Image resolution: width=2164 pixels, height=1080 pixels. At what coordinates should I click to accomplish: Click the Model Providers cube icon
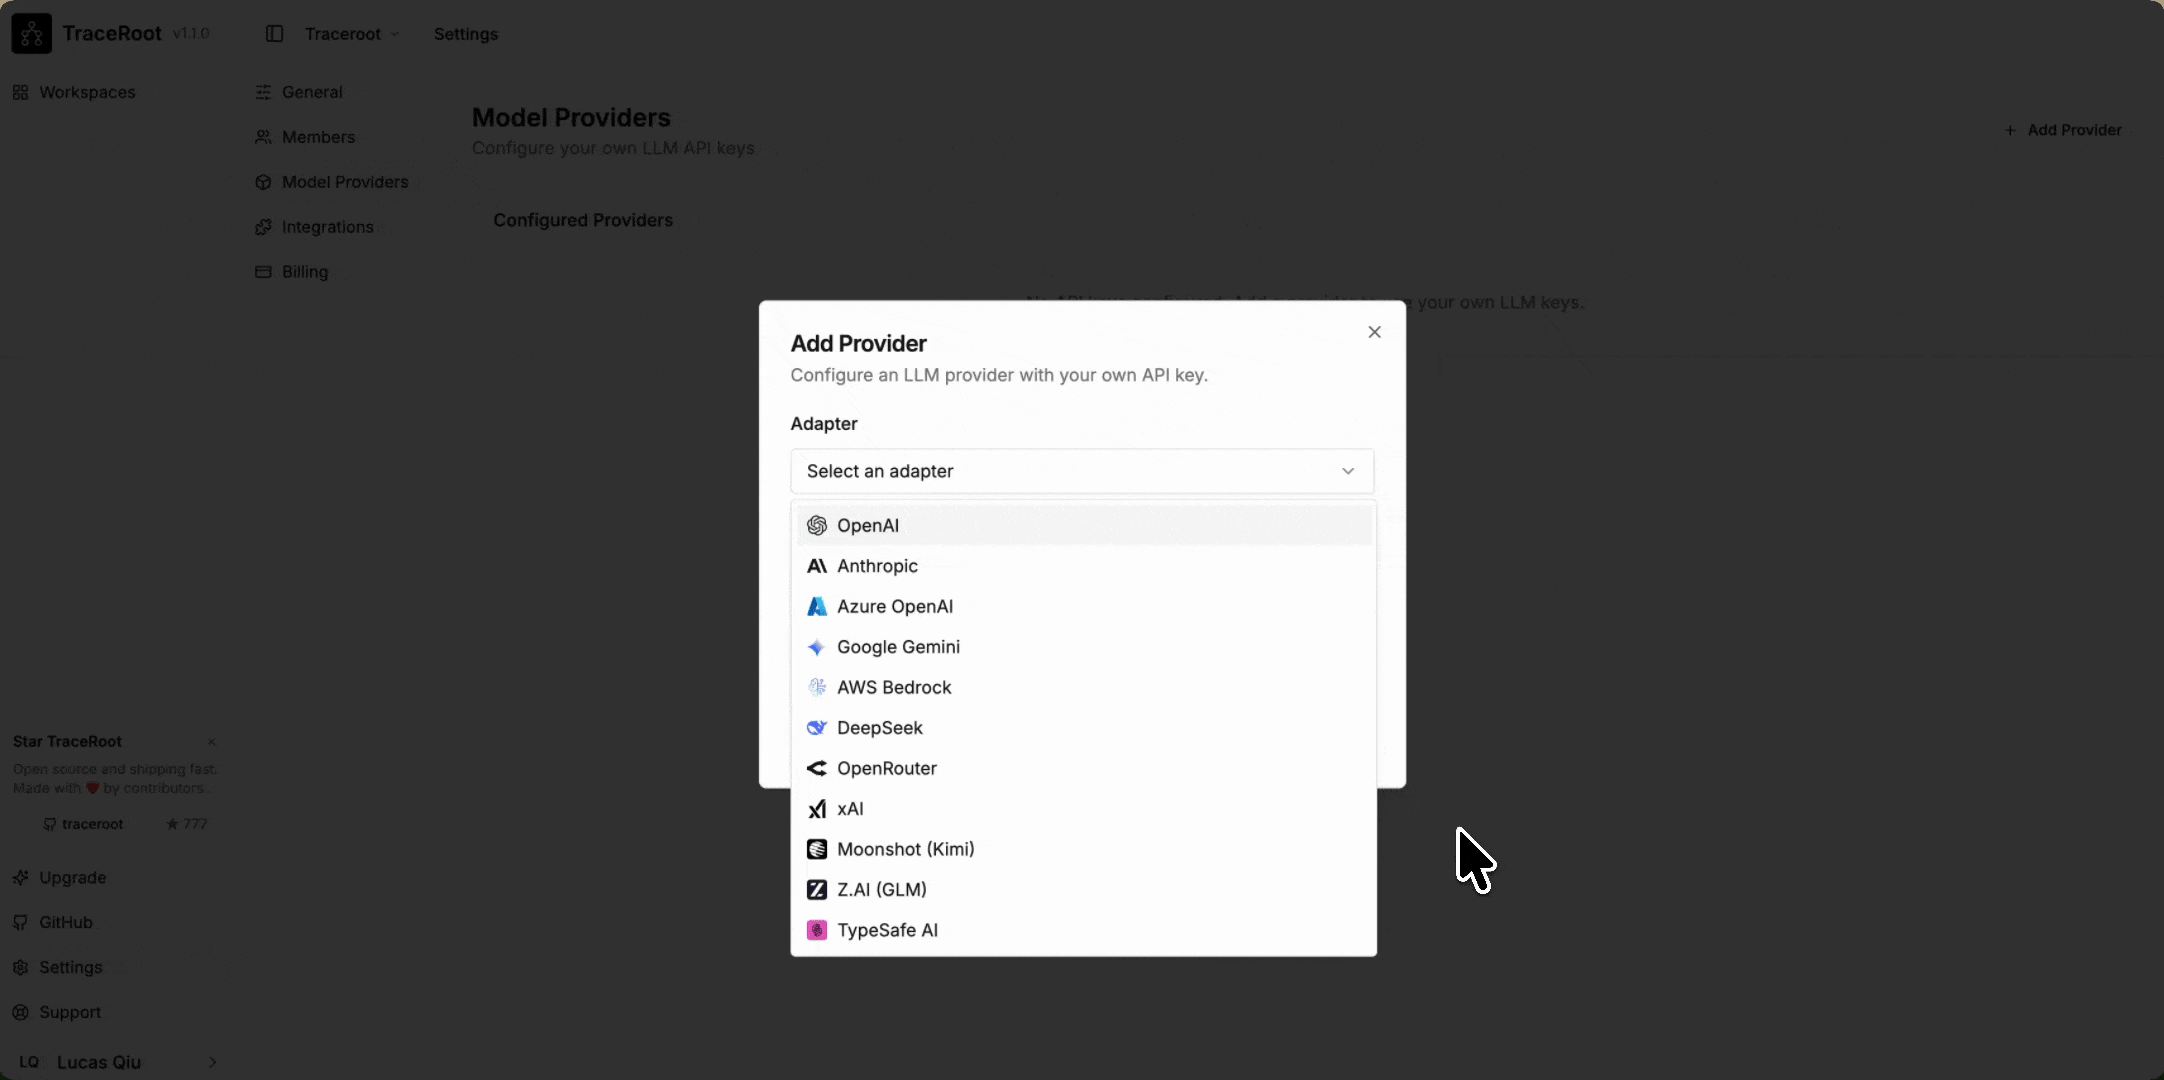263,182
